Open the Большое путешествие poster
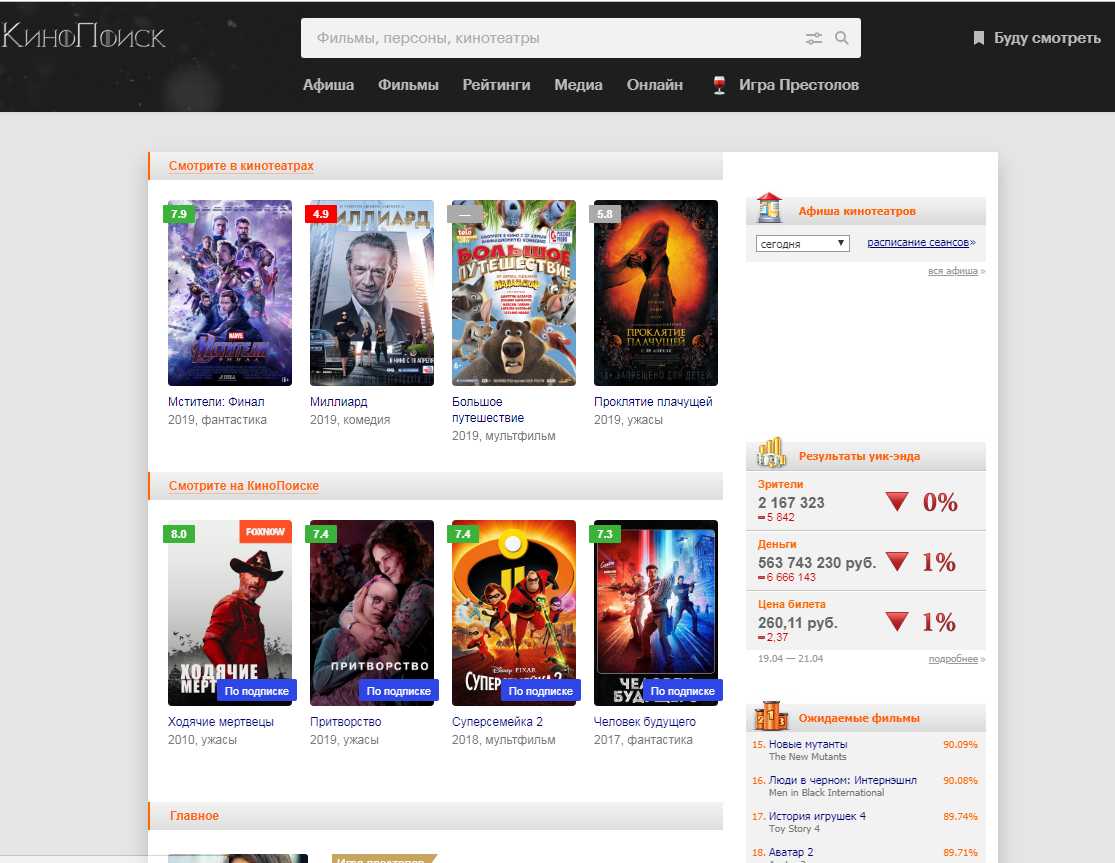Screen dimensions: 1115x863 tap(514, 293)
